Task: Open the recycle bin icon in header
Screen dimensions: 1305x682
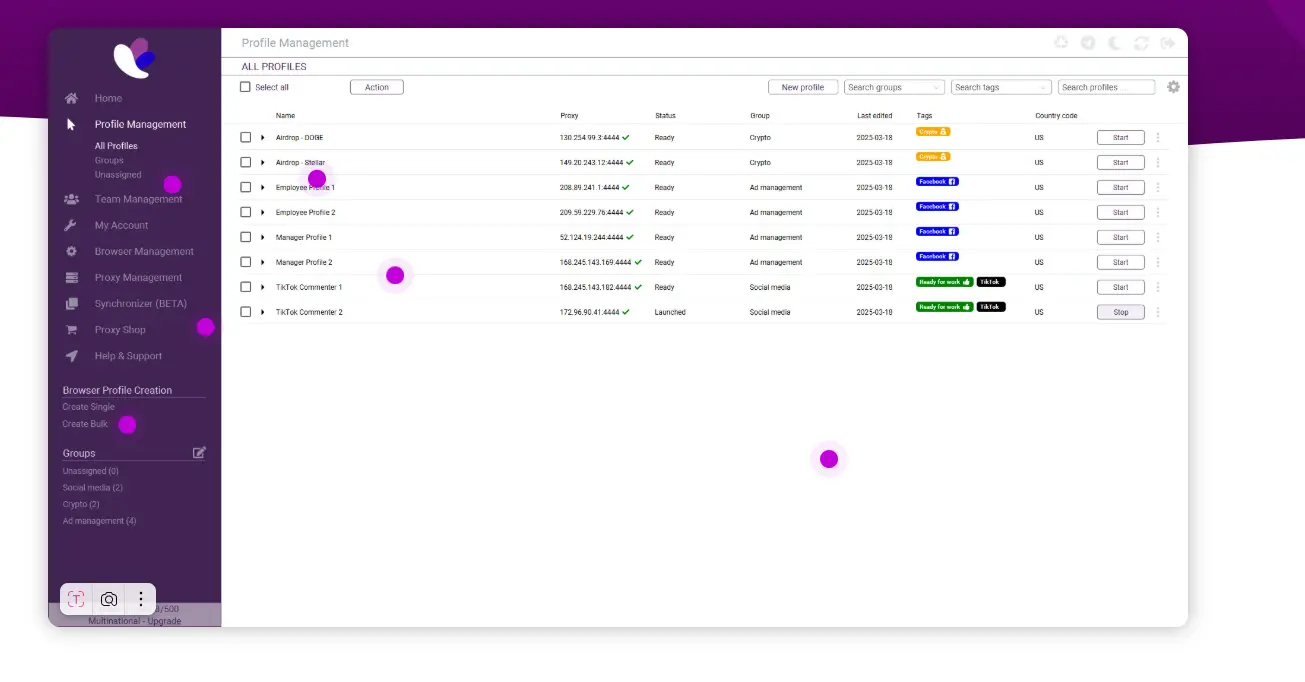Action: tap(1061, 43)
